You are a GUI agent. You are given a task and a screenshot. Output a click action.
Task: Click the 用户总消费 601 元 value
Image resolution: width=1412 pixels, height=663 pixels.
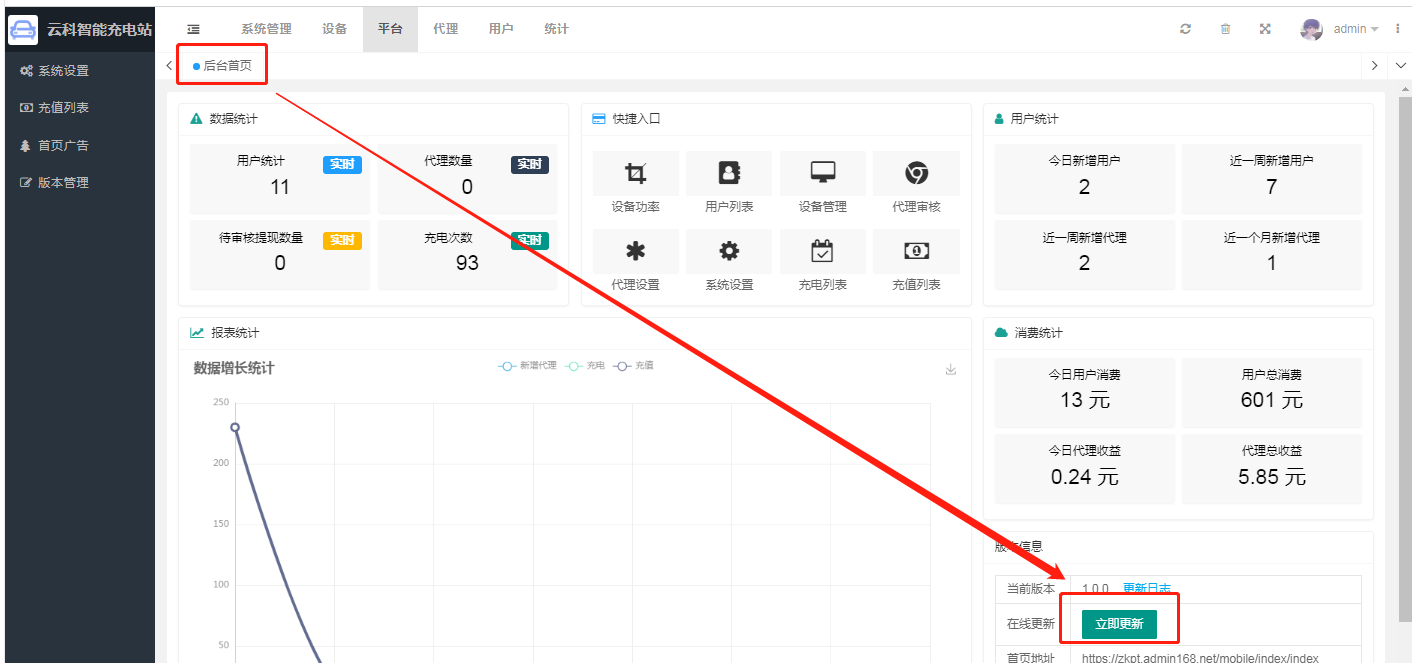pos(1272,400)
